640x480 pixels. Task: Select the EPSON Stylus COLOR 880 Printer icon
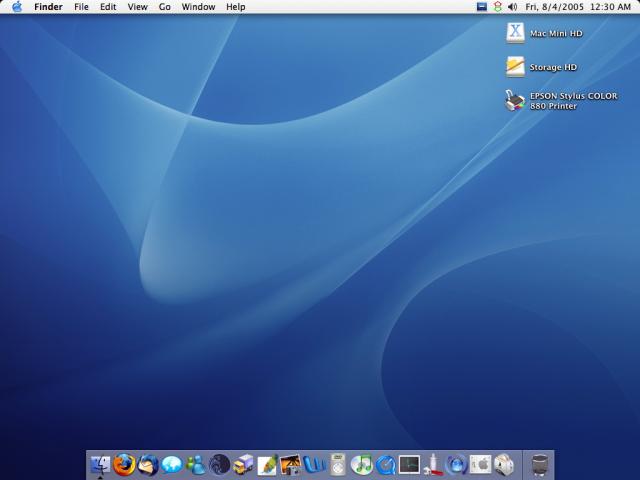coord(515,100)
